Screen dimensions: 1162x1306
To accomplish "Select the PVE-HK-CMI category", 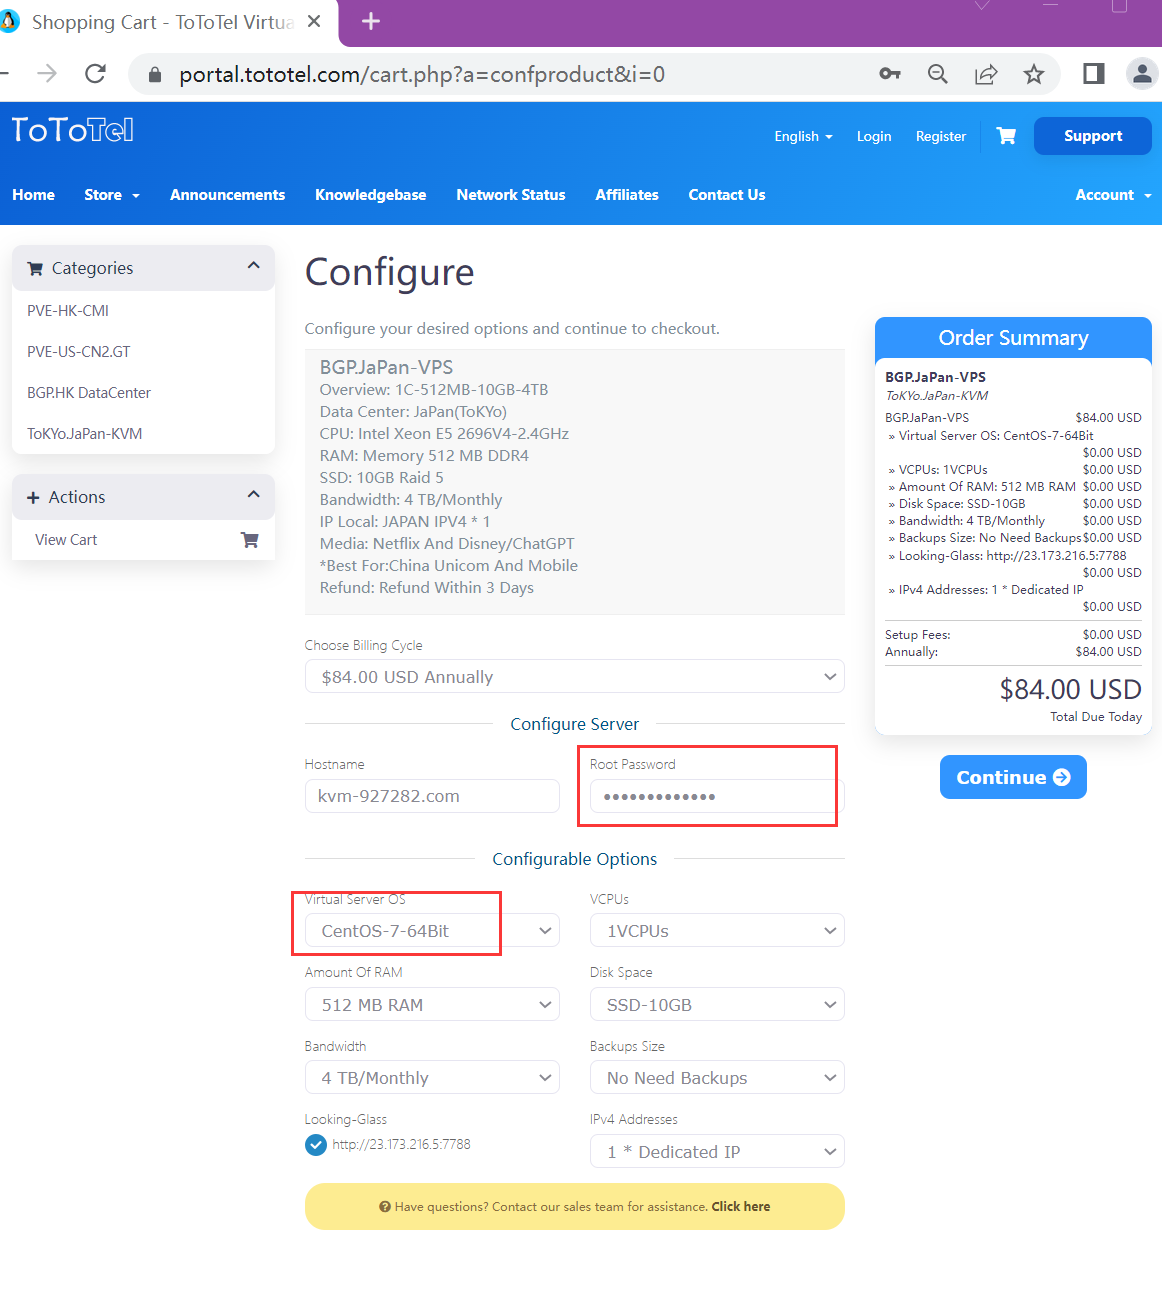I will 68,311.
